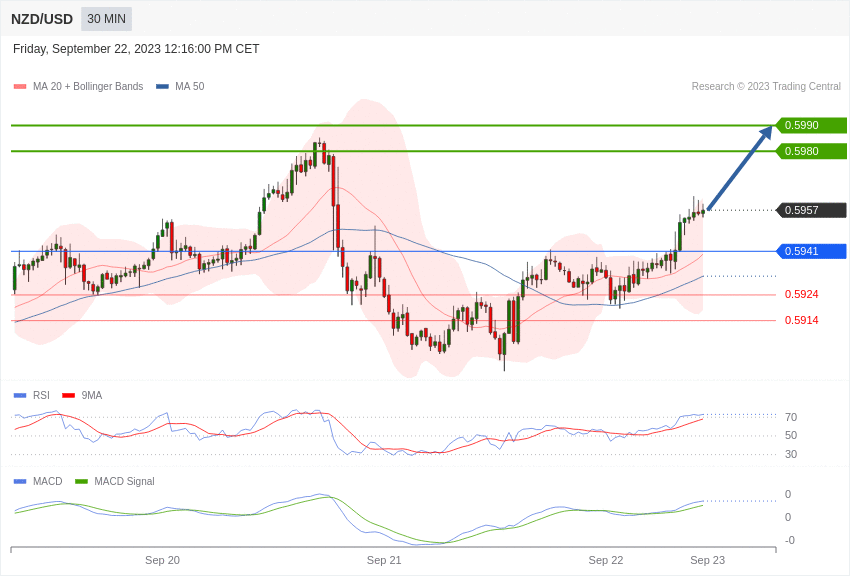Click the RSI 50 axis value

tap(791, 435)
